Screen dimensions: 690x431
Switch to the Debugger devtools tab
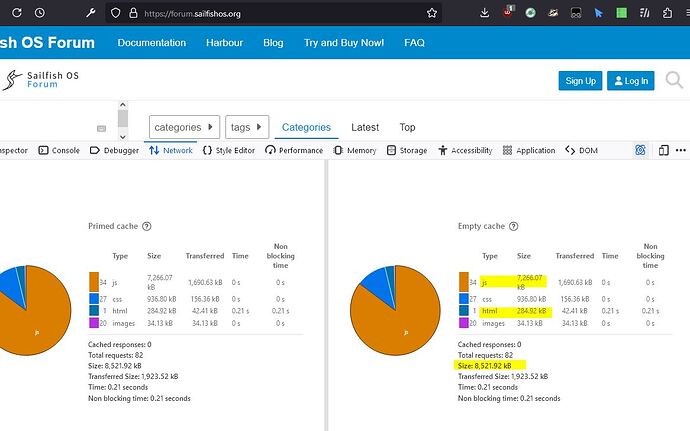(114, 150)
